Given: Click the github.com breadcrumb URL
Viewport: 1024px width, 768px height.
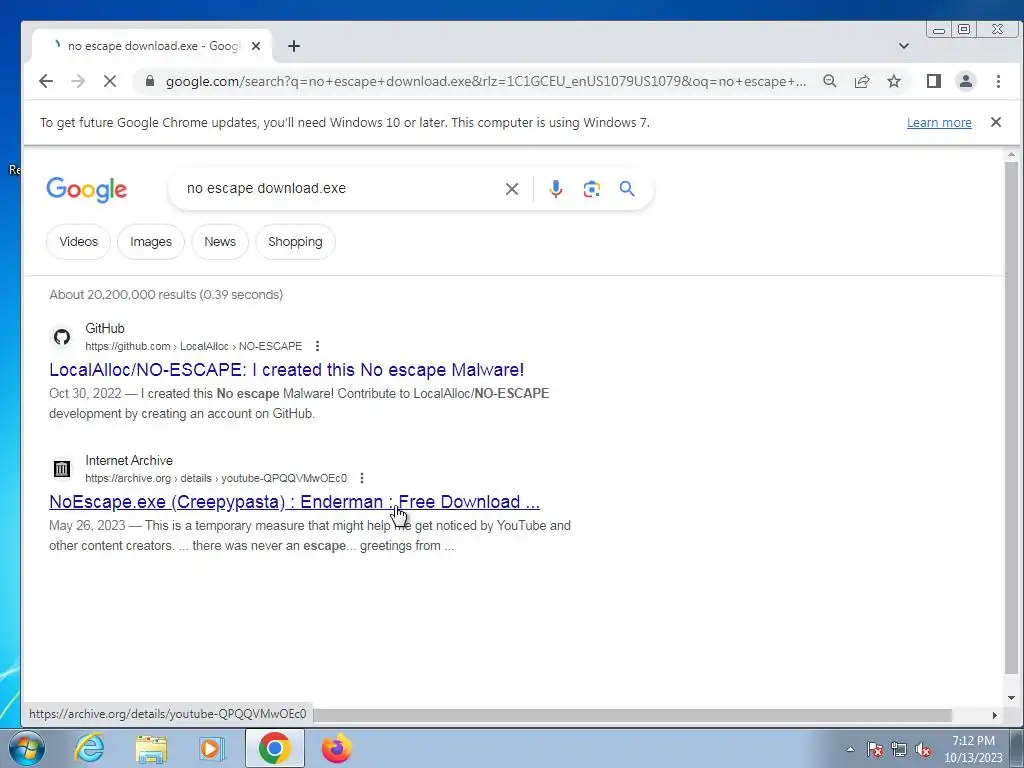Looking at the screenshot, I should coord(194,346).
